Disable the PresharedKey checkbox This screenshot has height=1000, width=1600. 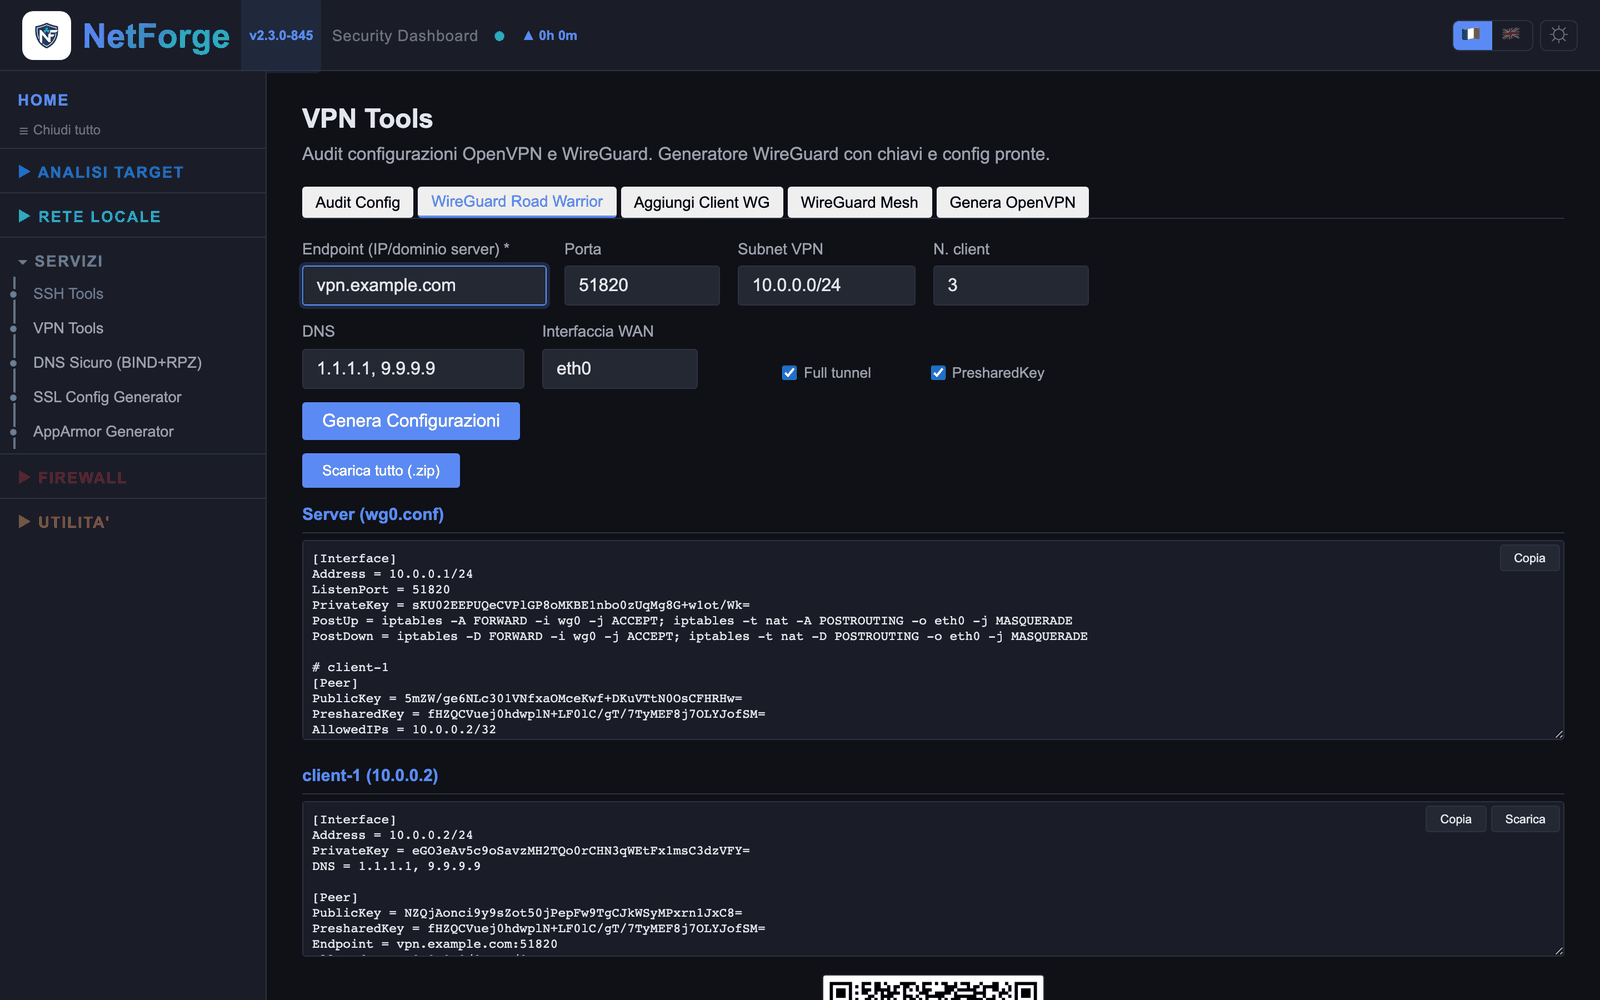point(938,373)
